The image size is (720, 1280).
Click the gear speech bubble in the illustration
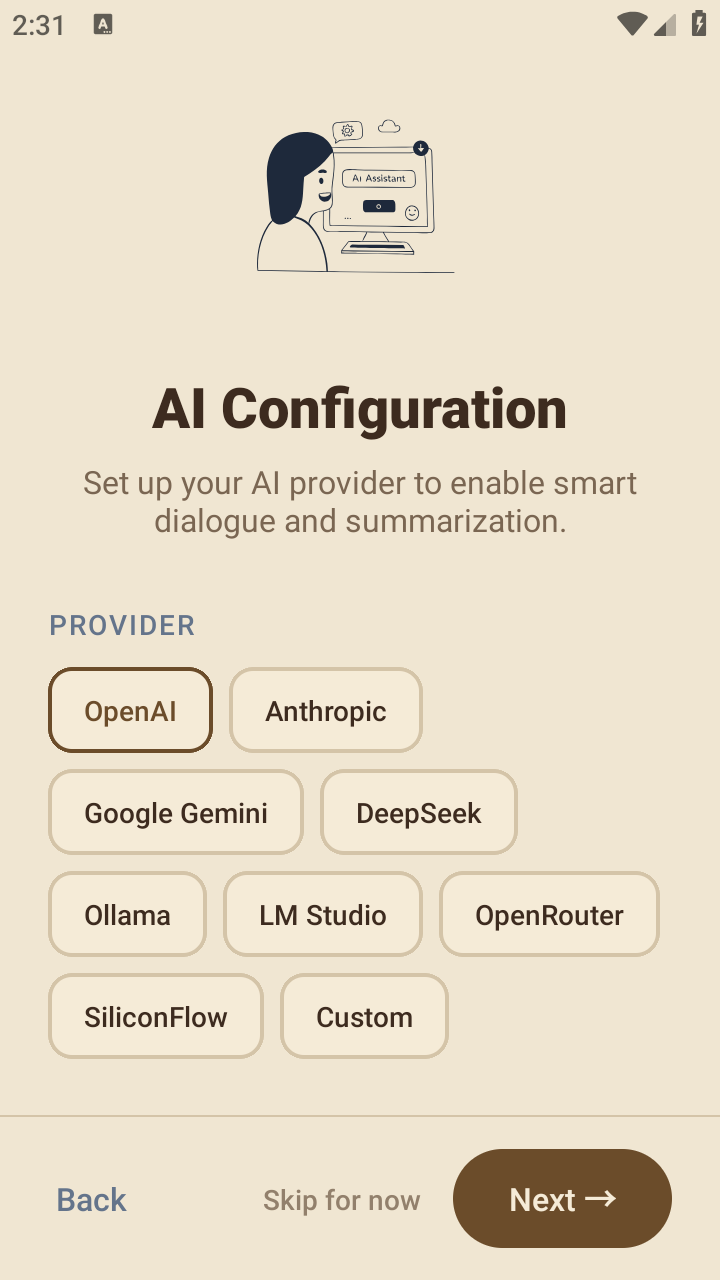(347, 130)
